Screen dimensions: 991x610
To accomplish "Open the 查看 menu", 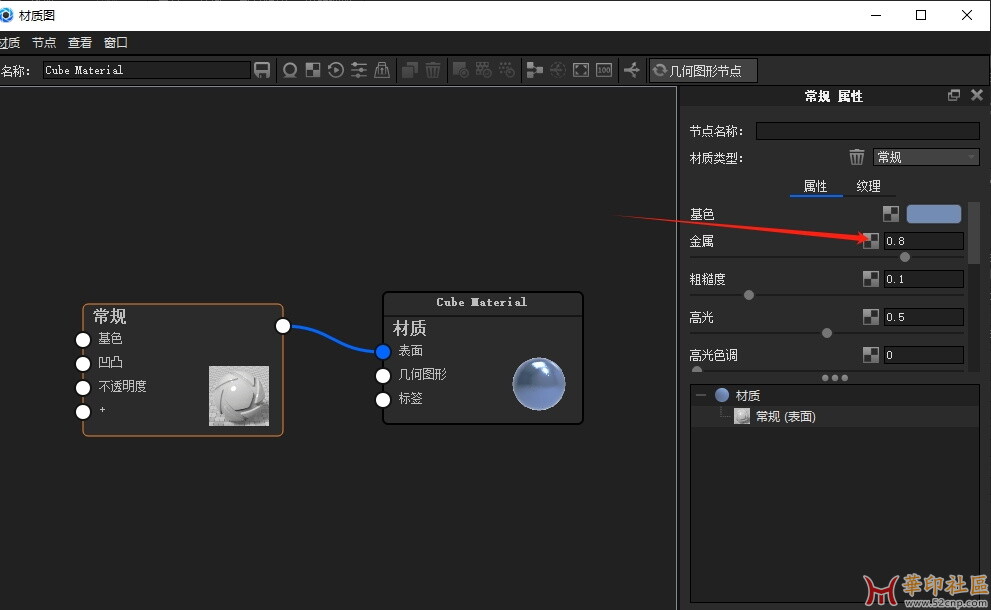I will click(x=80, y=42).
